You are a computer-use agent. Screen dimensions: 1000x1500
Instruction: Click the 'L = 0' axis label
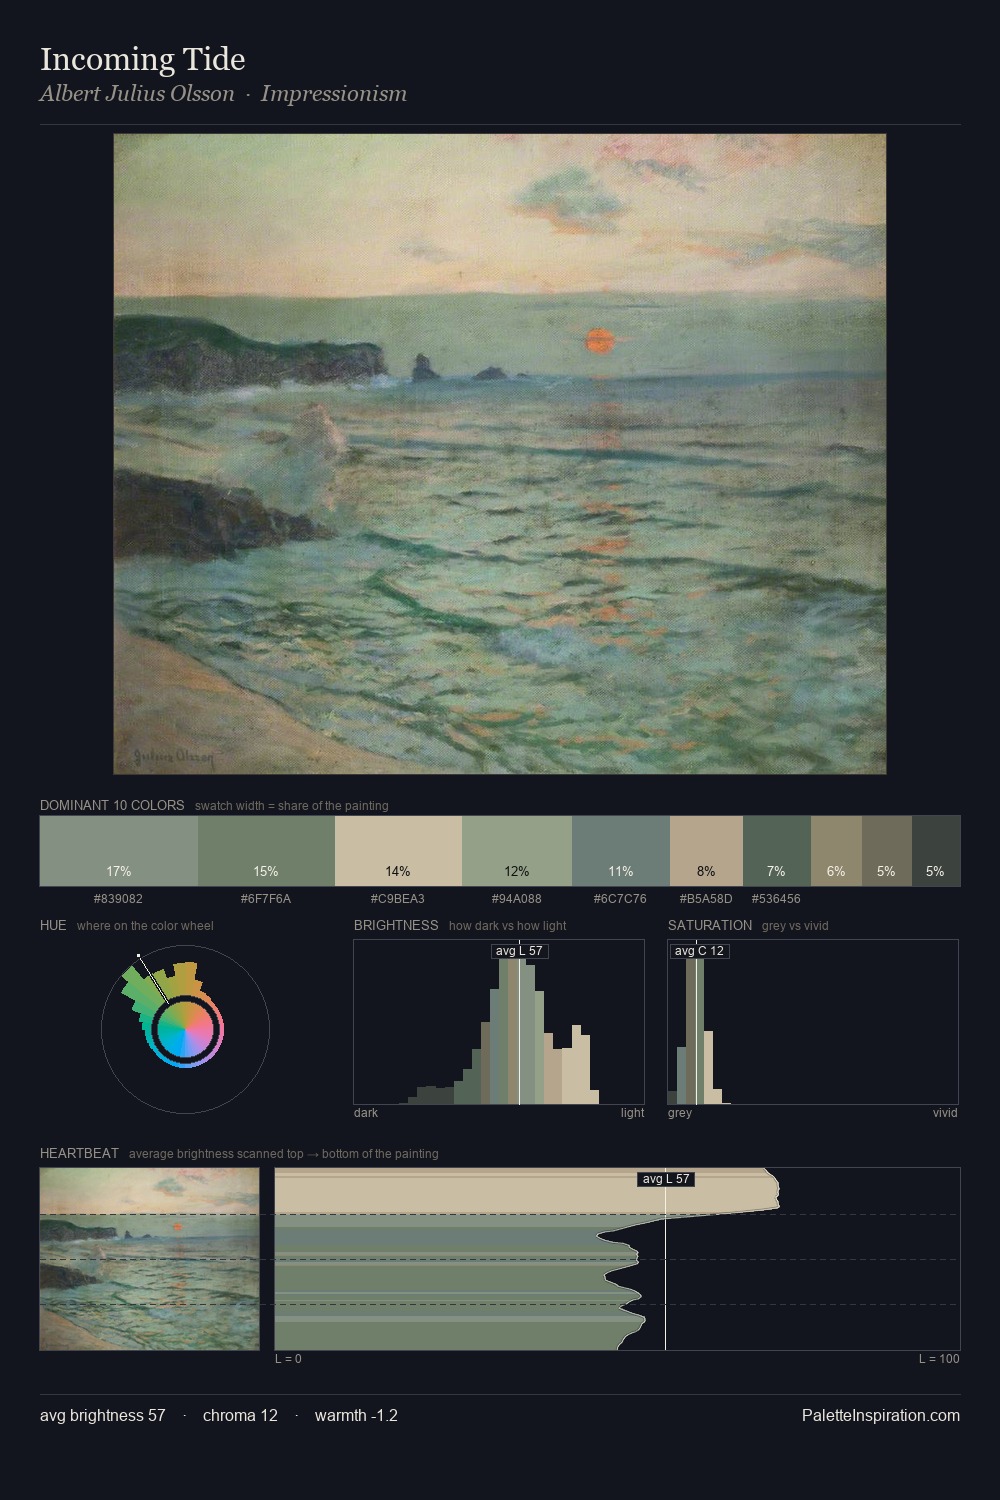[x=288, y=1359]
